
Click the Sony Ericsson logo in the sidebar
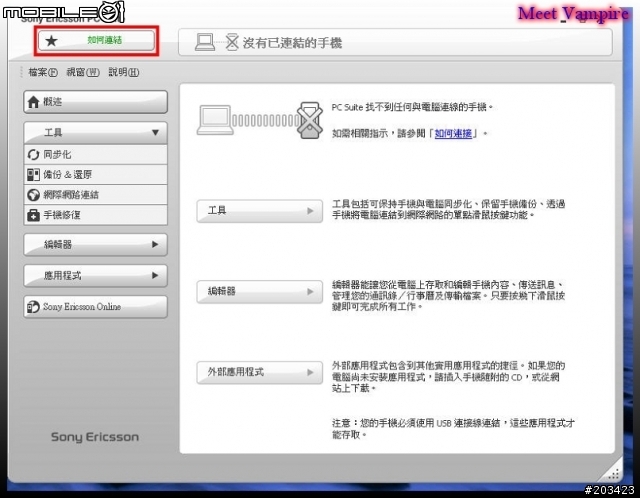95,437
